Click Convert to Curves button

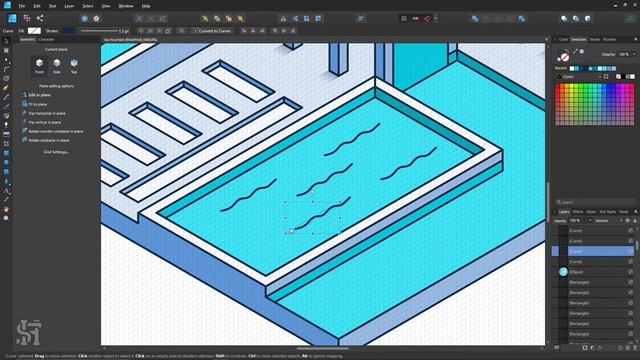click(212, 31)
